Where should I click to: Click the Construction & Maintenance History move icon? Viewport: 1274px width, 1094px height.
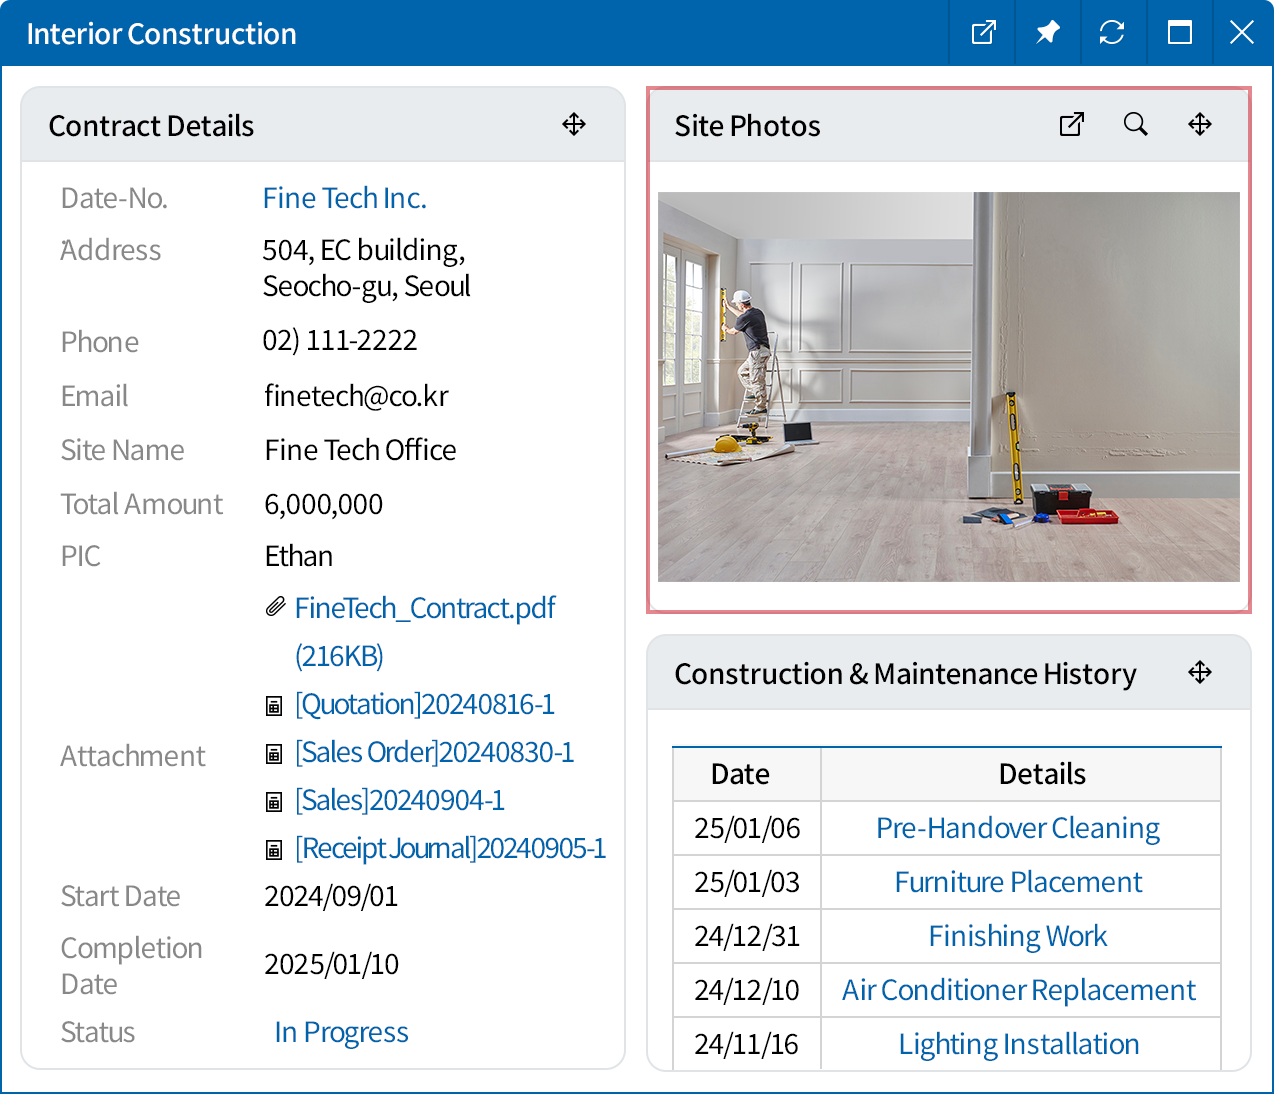[1199, 672]
